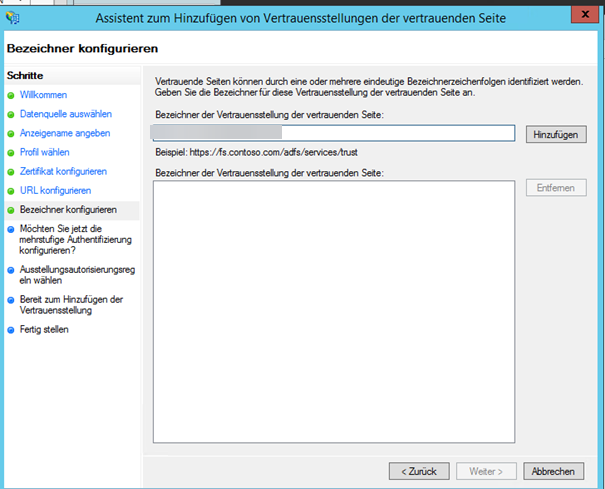Viewport: 605px width, 489px height.
Task: Click blue dot beside Fertig stellen
Action: click(x=11, y=330)
